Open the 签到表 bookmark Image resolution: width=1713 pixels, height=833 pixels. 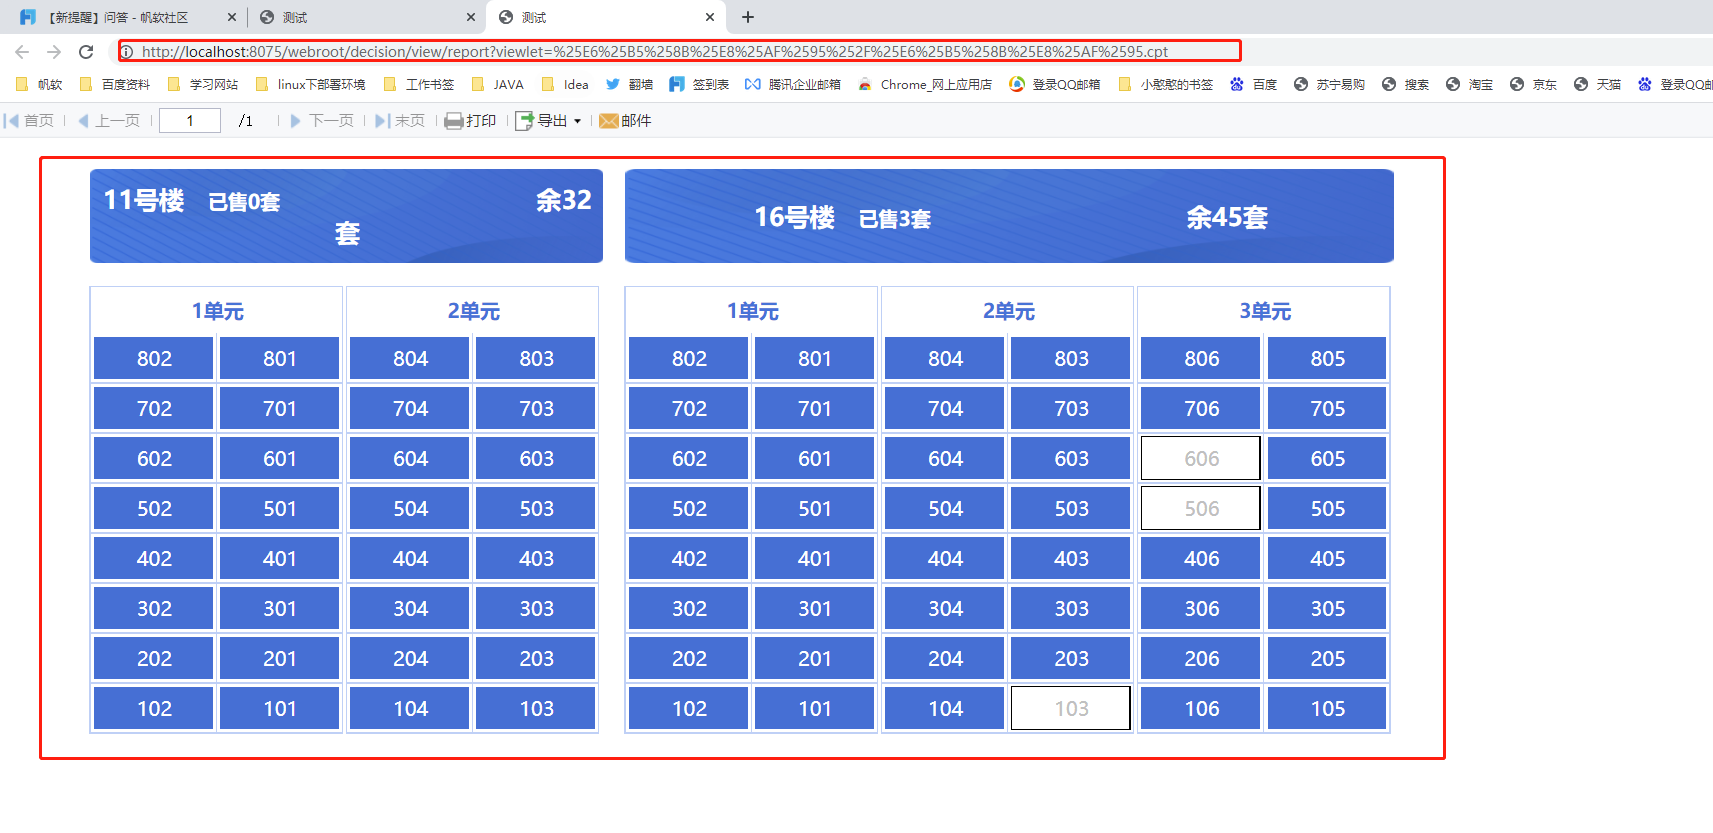(x=700, y=85)
